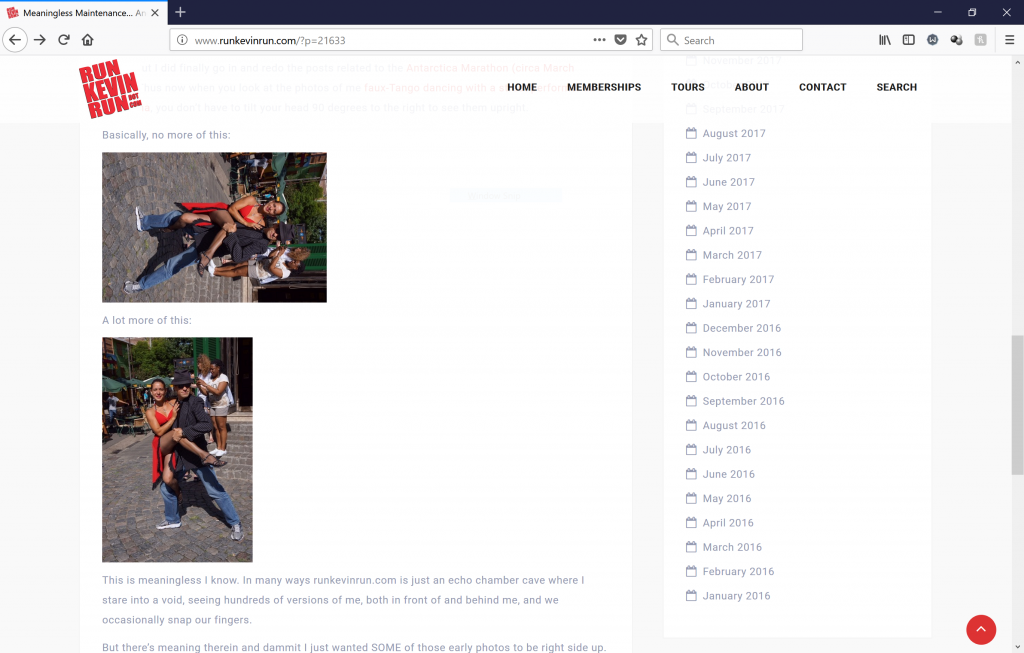Open the Firefox hamburger menu
Image resolution: width=1024 pixels, height=653 pixels.
[x=1009, y=40]
